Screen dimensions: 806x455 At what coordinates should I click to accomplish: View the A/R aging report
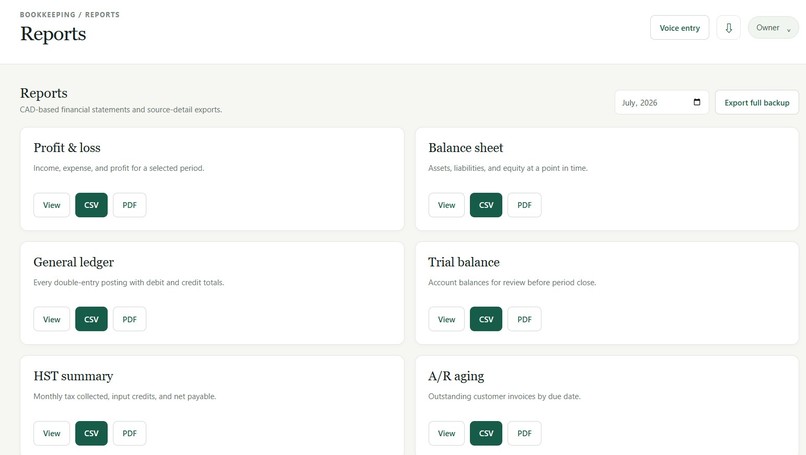point(446,433)
